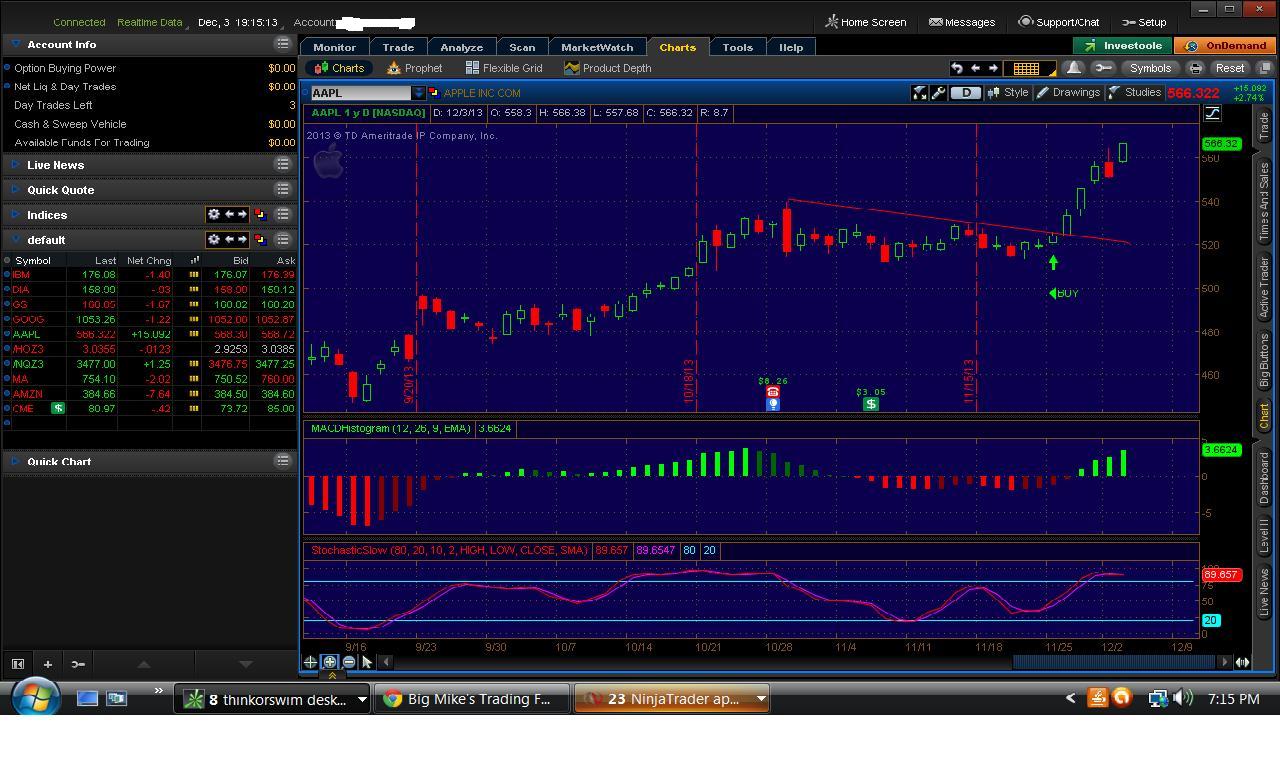This screenshot has width=1280, height=768.
Task: Expand the Quick Chart section
Action: (16, 461)
